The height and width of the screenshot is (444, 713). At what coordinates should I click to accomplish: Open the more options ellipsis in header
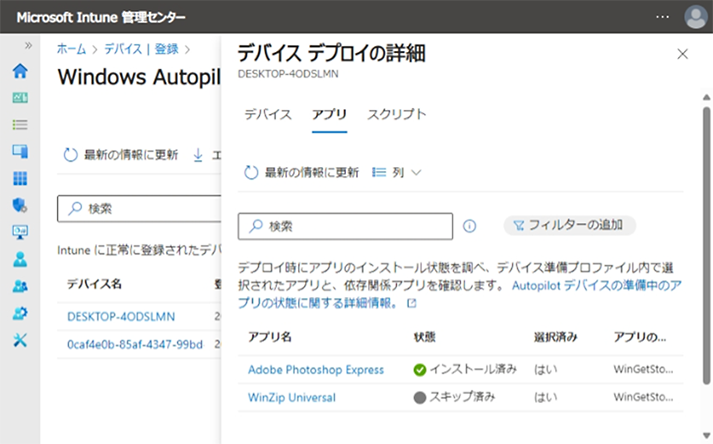663,17
